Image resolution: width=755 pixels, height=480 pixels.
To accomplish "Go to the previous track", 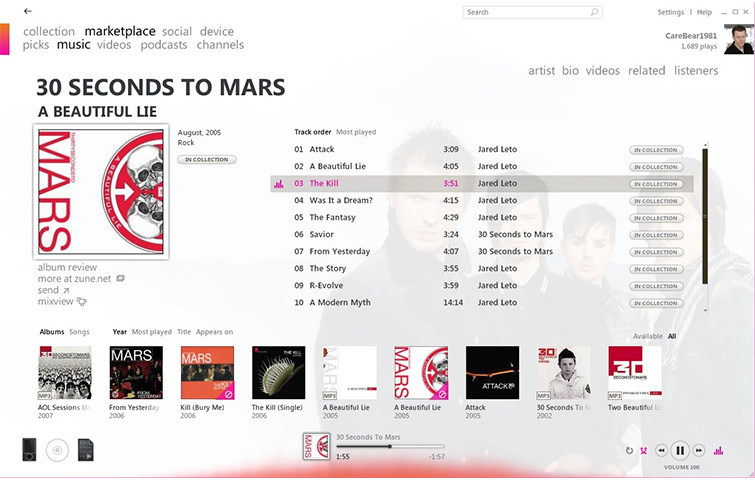I will [x=662, y=451].
